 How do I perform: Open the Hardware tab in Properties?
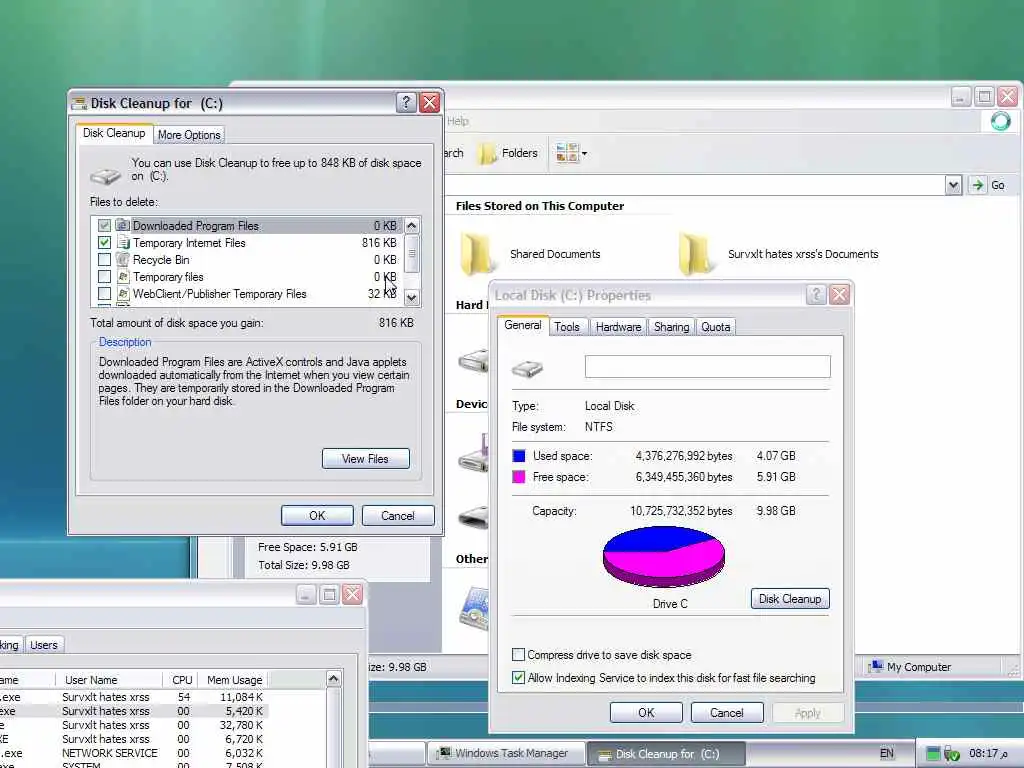[618, 327]
